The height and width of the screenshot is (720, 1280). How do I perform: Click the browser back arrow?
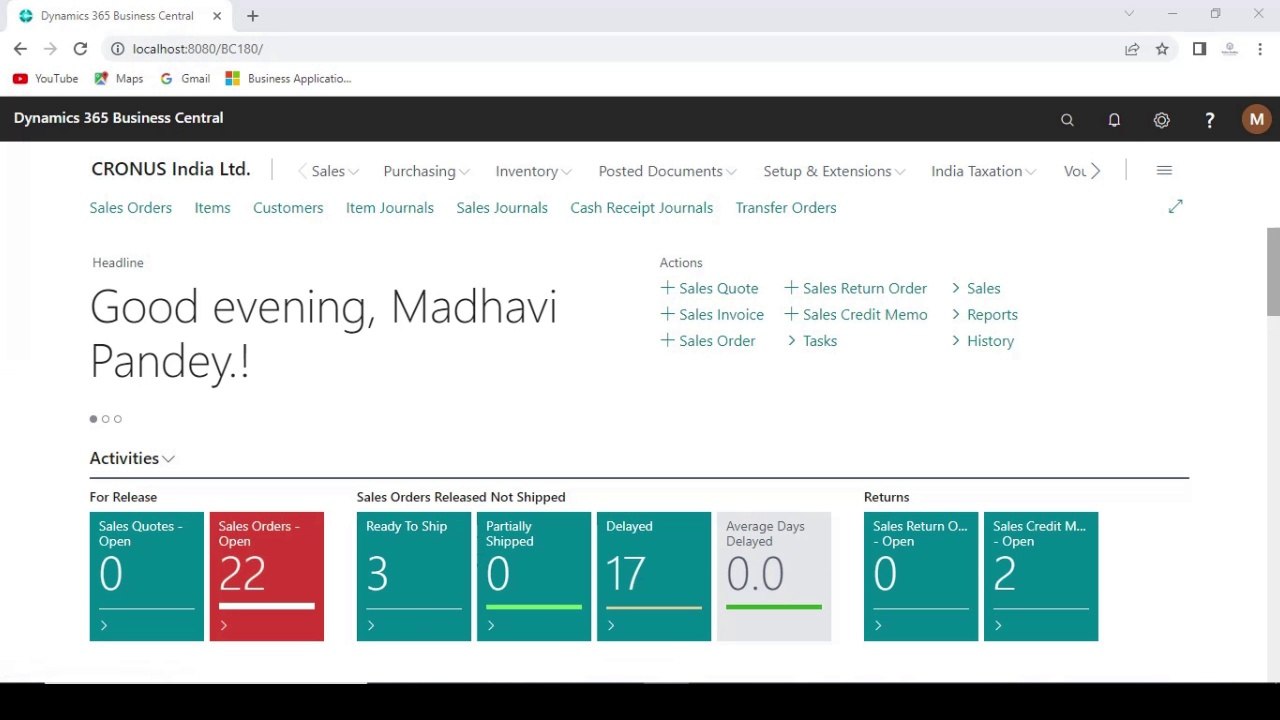(20, 49)
